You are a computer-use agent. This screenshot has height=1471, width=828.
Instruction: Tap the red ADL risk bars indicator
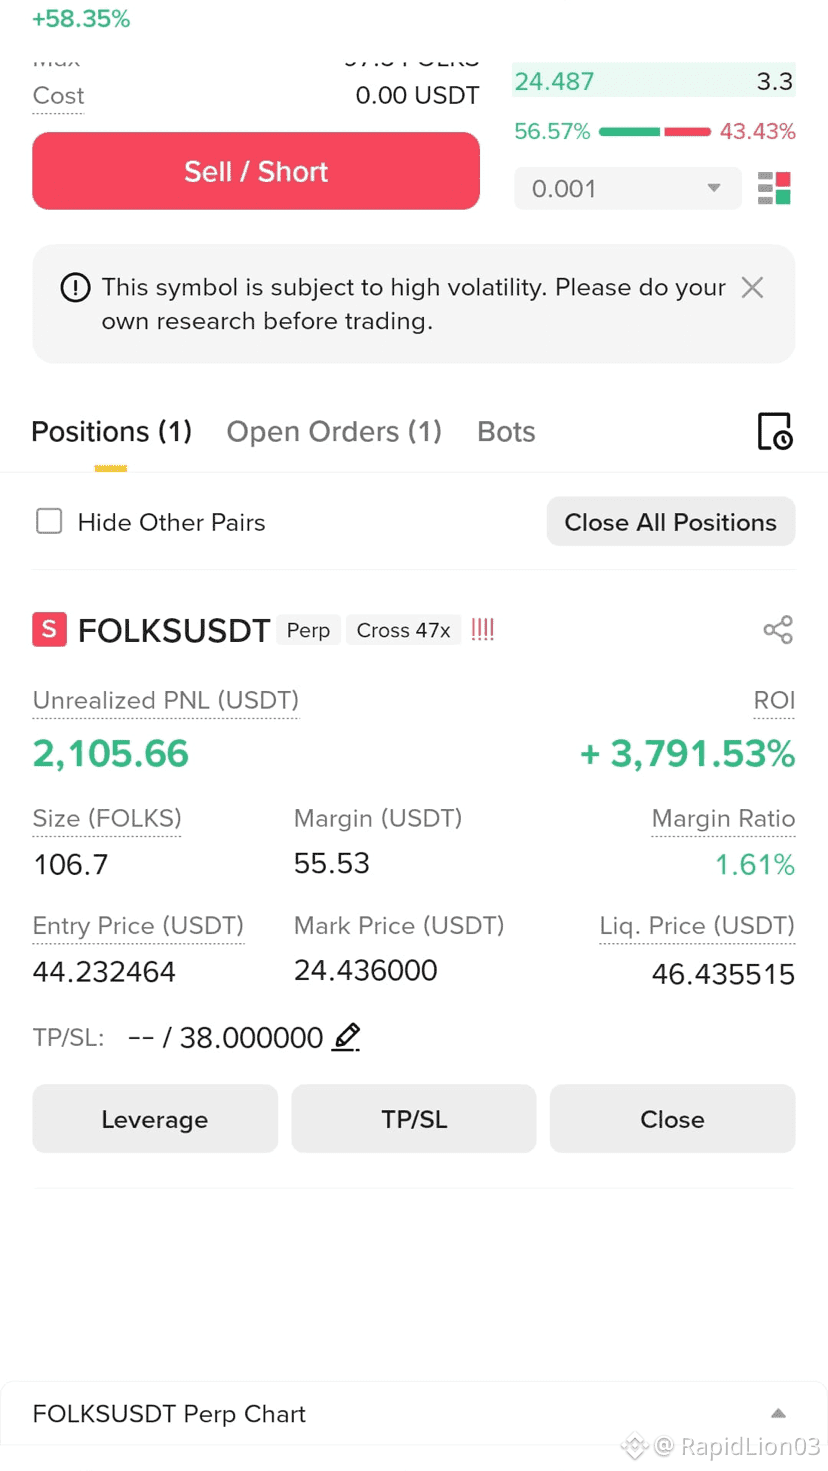(x=483, y=630)
